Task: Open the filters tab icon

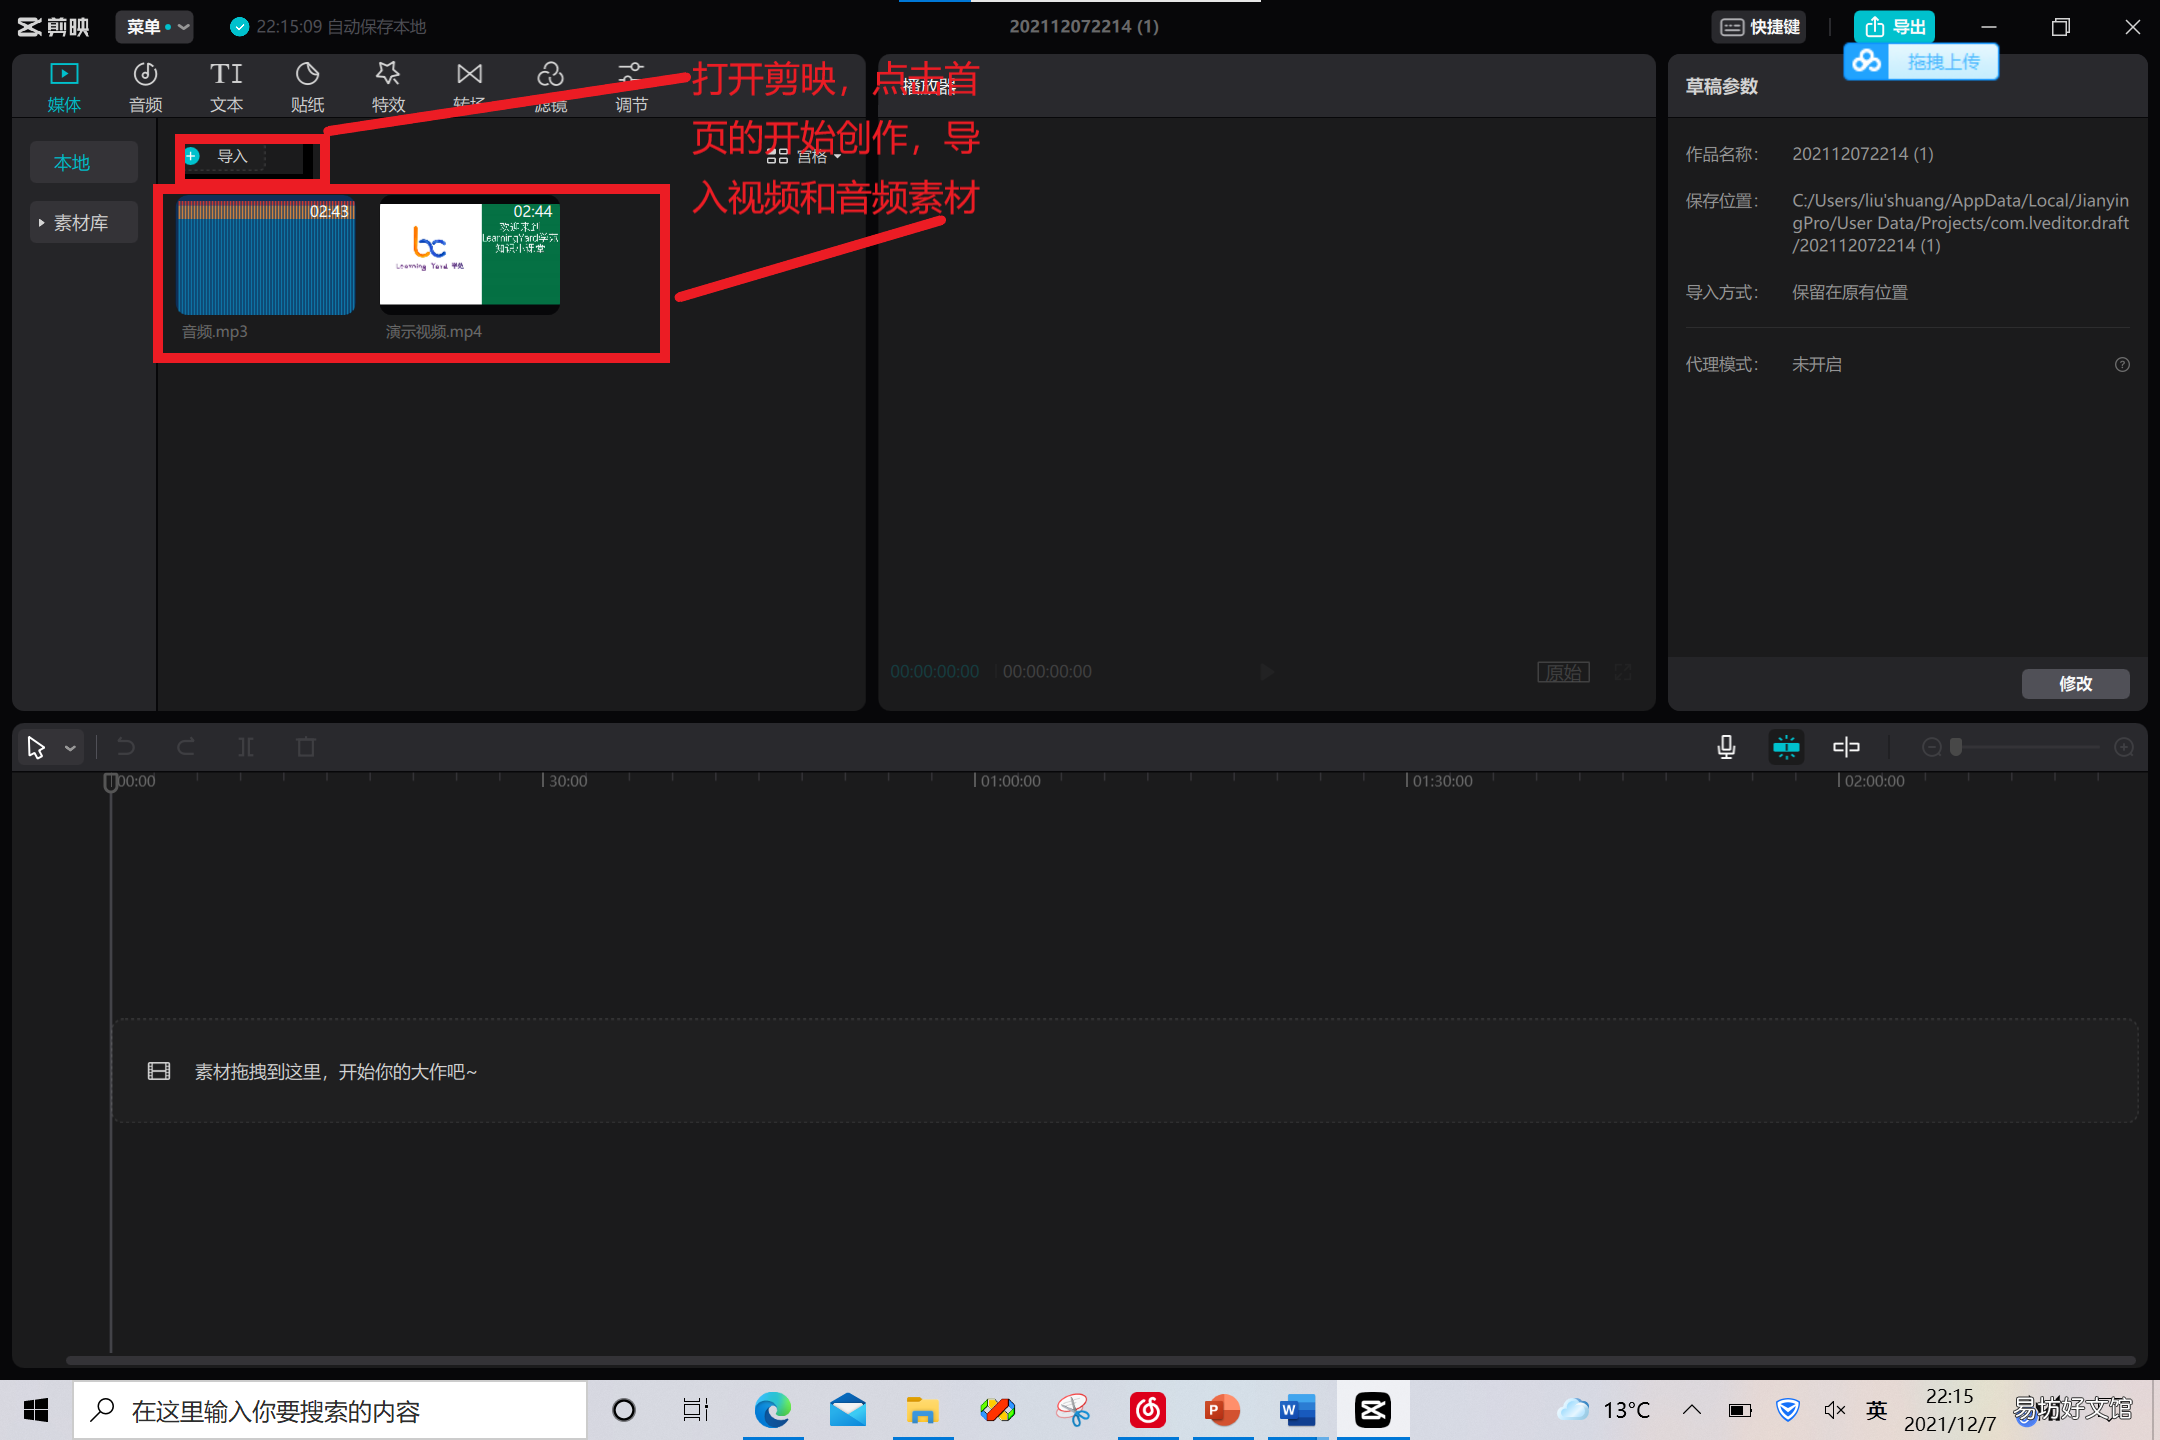Action: pyautogui.click(x=550, y=75)
